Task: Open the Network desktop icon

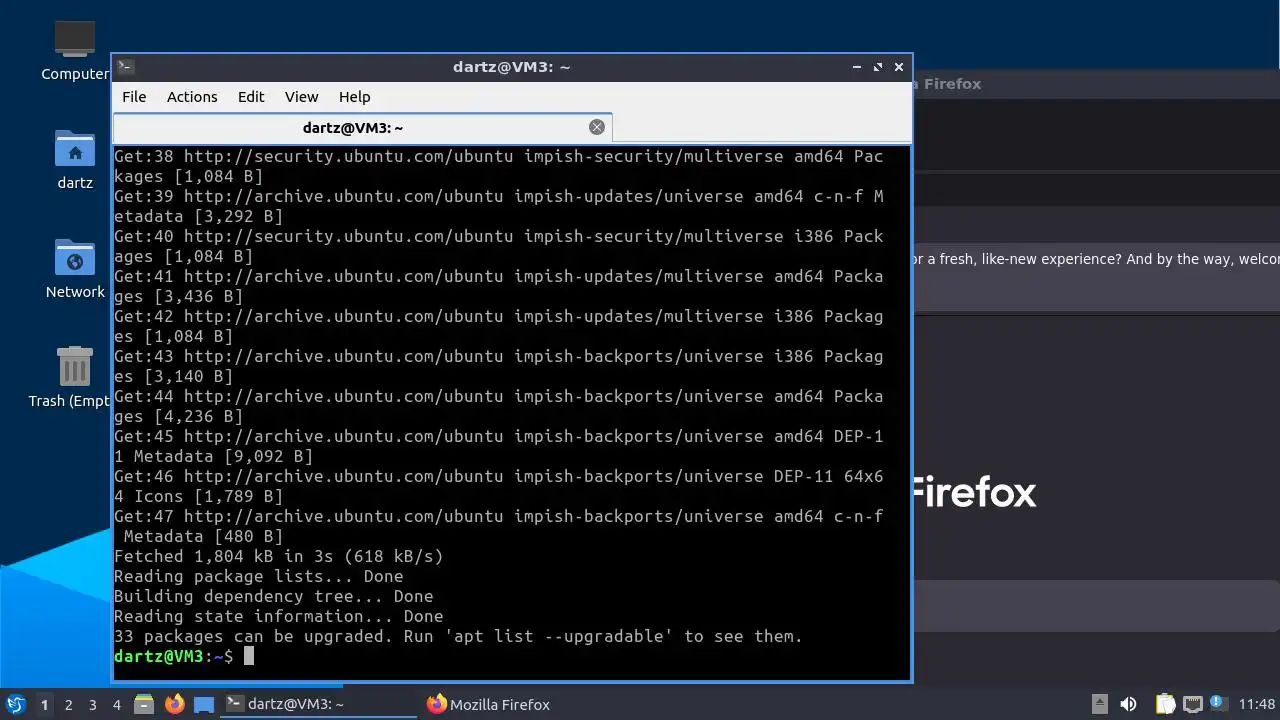Action: tap(75, 268)
